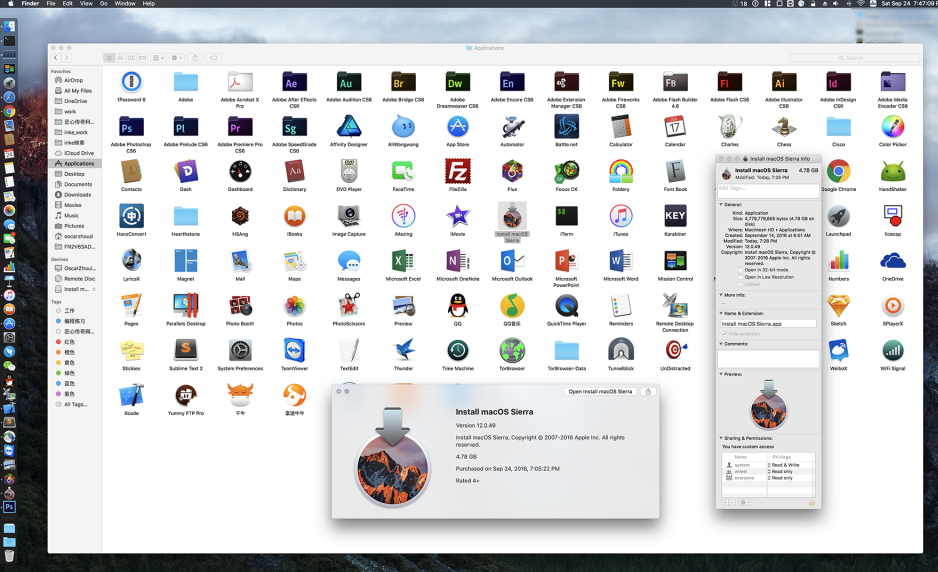Click the FileZilla application icon

(457, 171)
